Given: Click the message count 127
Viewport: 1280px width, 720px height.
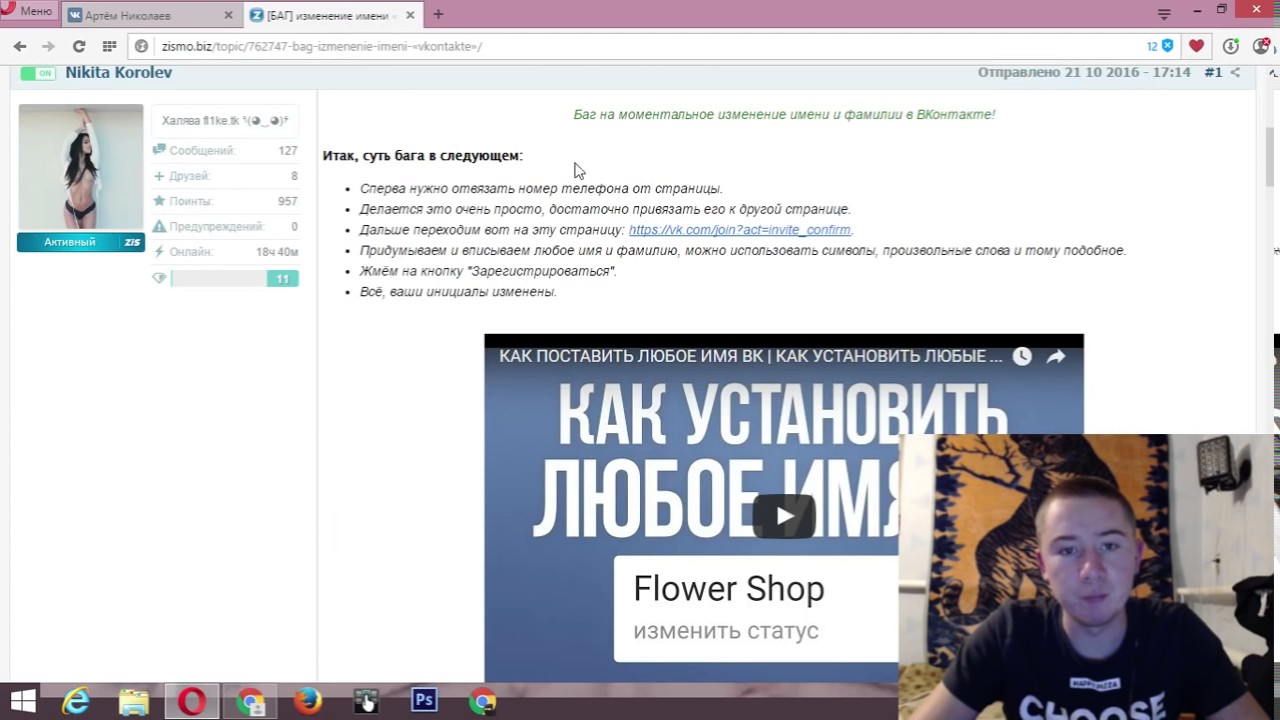Looking at the screenshot, I should (288, 150).
